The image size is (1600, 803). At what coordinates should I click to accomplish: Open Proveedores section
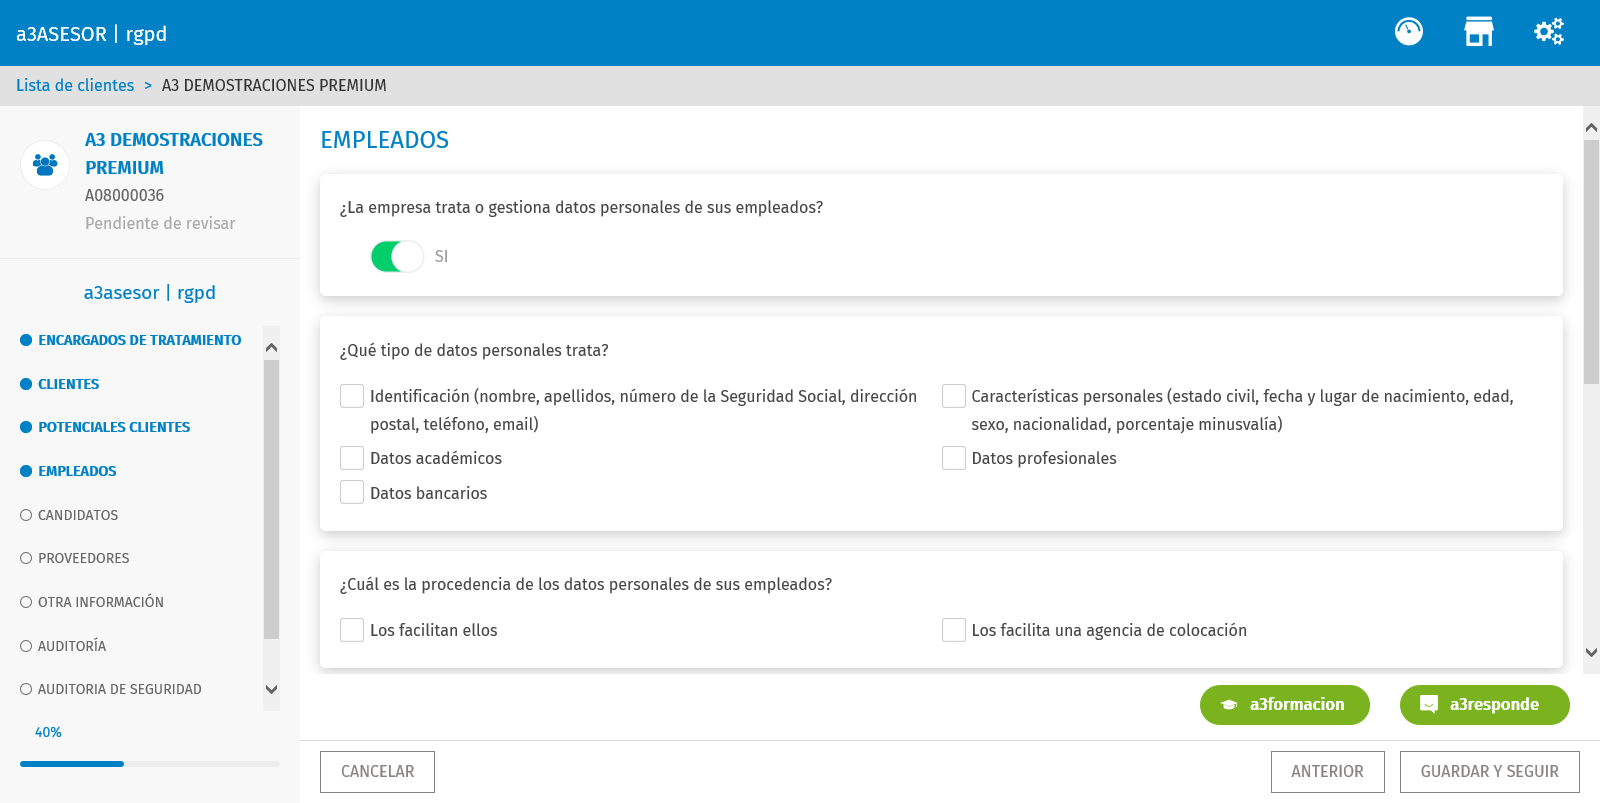click(84, 558)
